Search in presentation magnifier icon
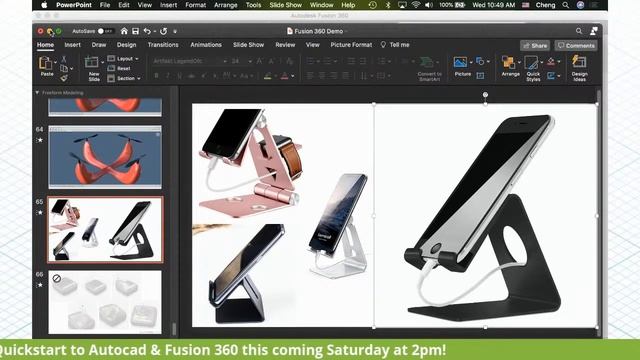The width and height of the screenshot is (640, 360). 579,31
